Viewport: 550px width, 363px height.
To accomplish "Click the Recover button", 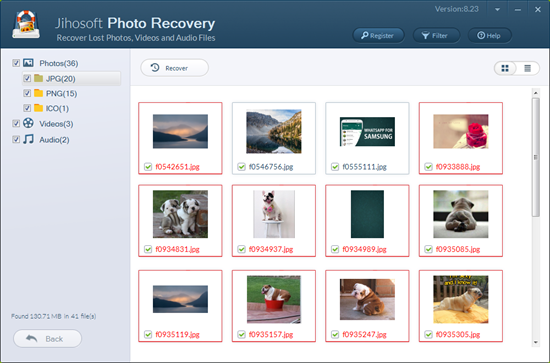I will tap(174, 68).
